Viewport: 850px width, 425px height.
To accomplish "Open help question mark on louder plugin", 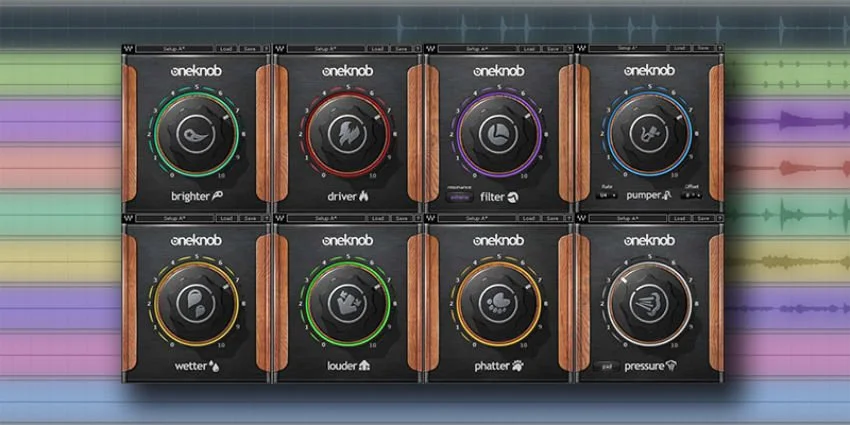I will (x=417, y=218).
